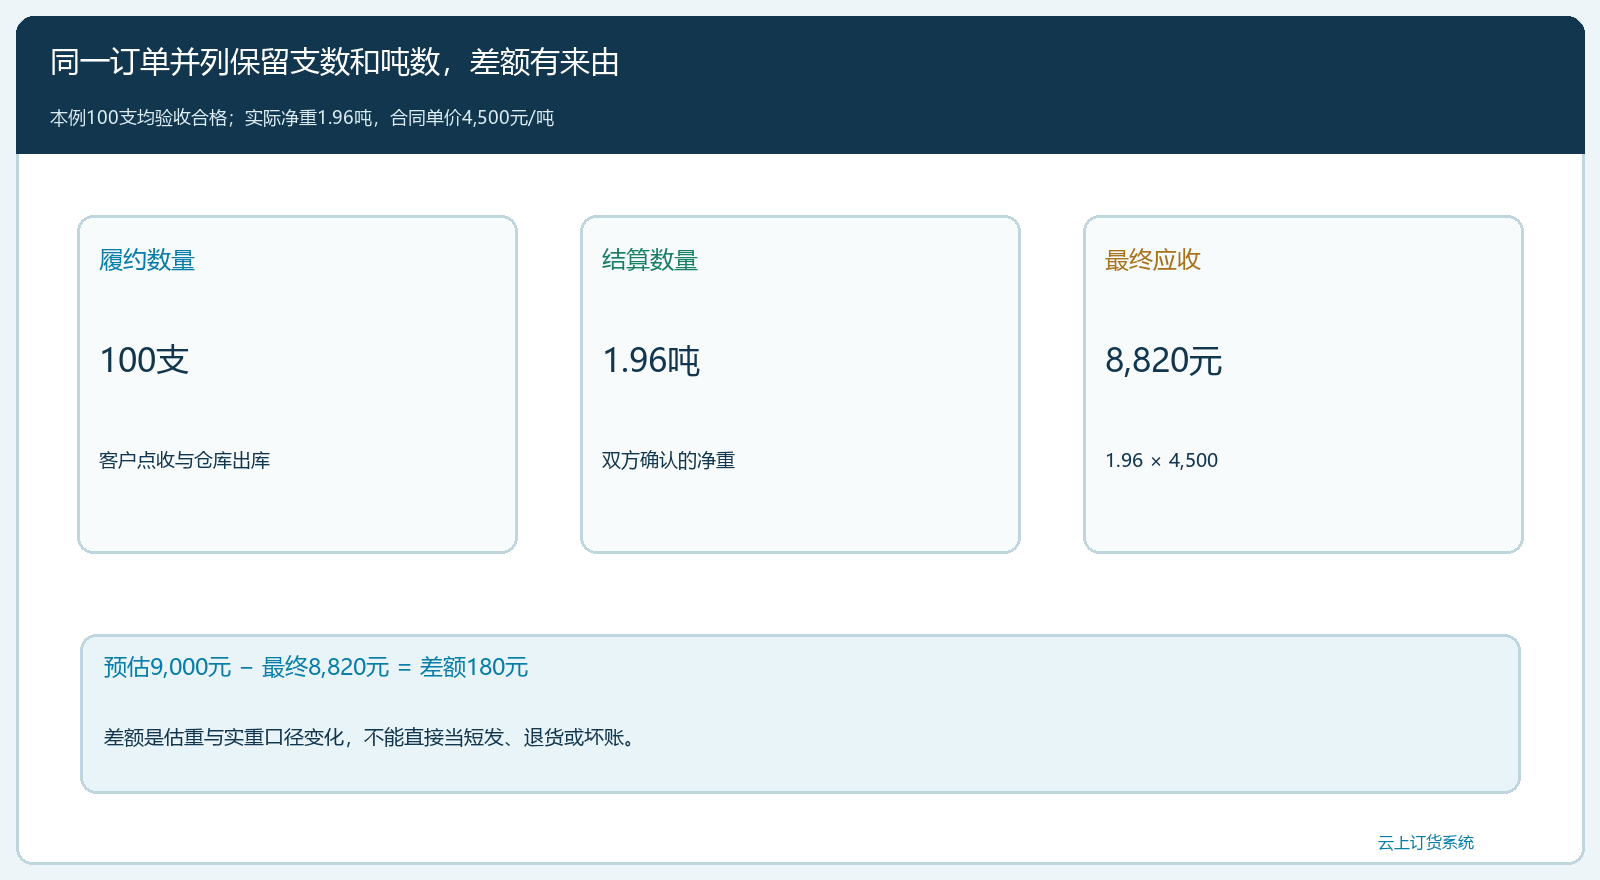Click the caption 客户点收与仓库出库
This screenshot has height=880, width=1600.
[185, 460]
